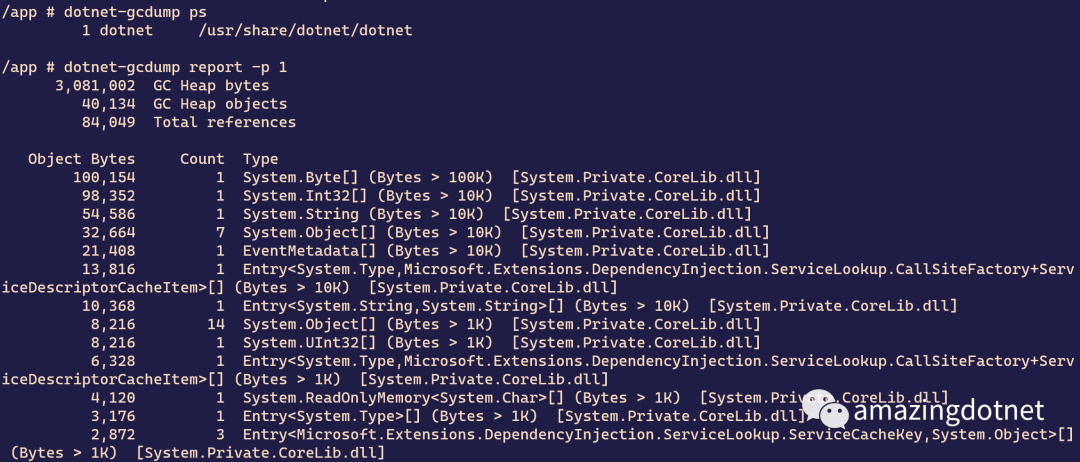The width and height of the screenshot is (1080, 462).
Task: Click the WeChat logo icon in watermark
Action: (x=826, y=411)
